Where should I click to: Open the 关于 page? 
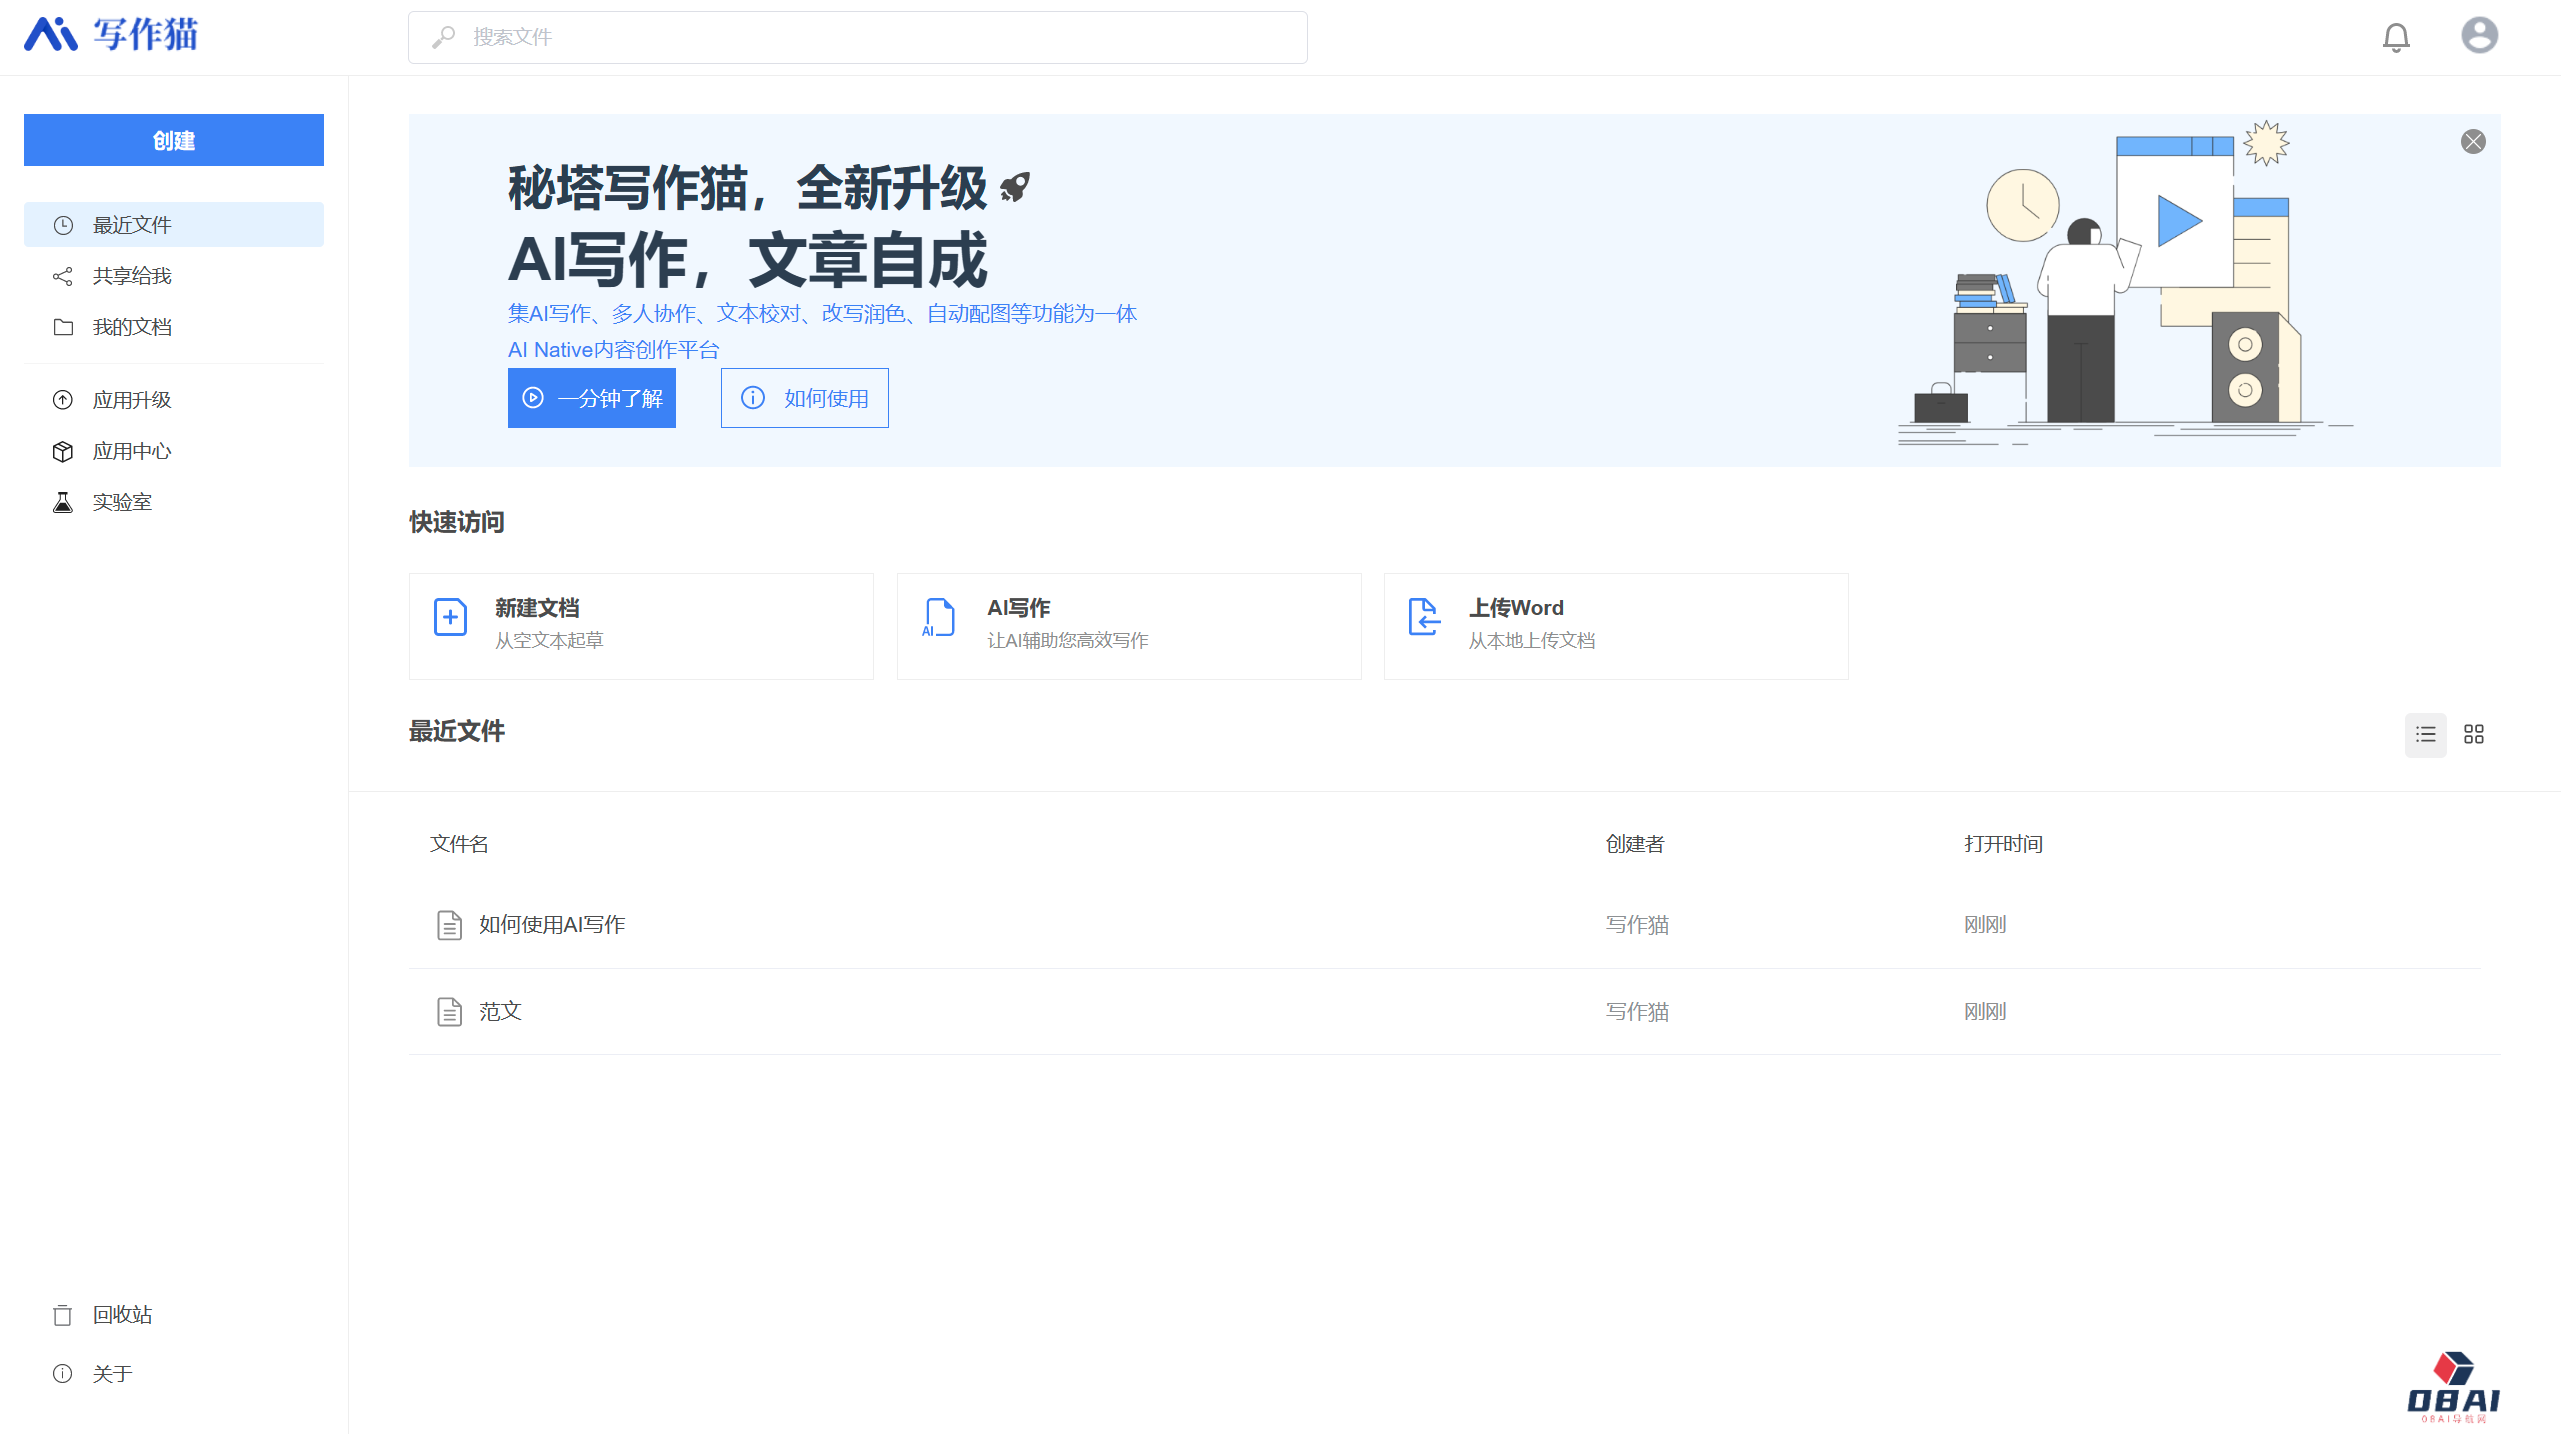click(174, 1374)
